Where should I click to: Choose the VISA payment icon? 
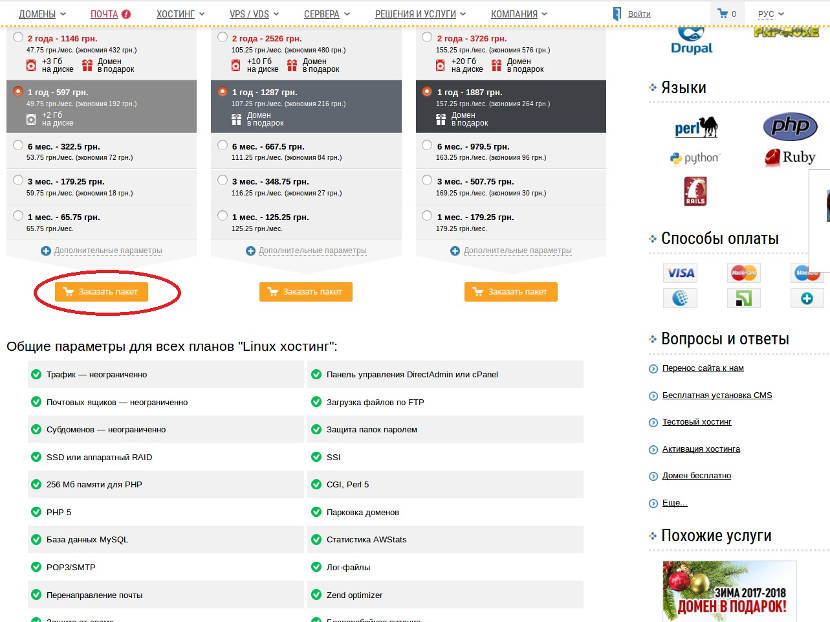click(x=680, y=273)
